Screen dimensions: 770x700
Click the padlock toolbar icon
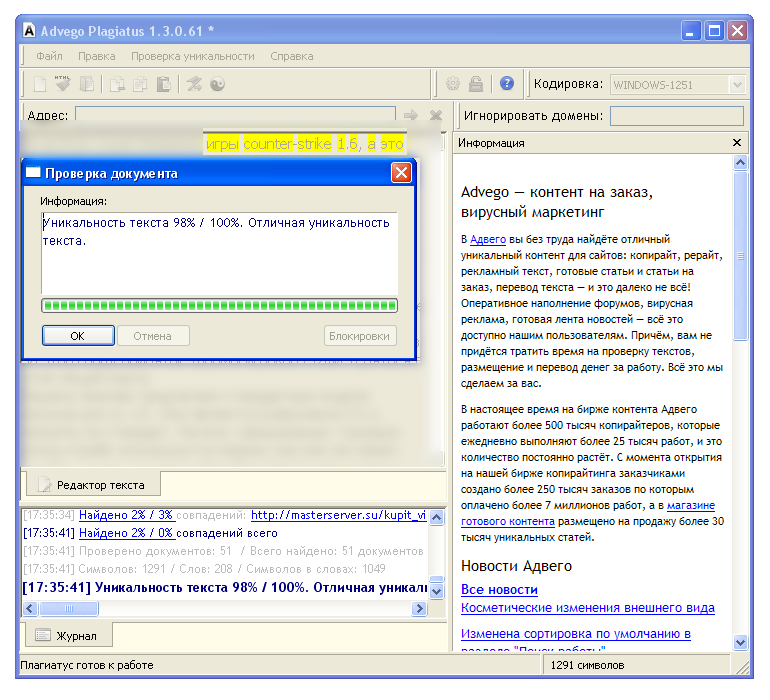[475, 84]
